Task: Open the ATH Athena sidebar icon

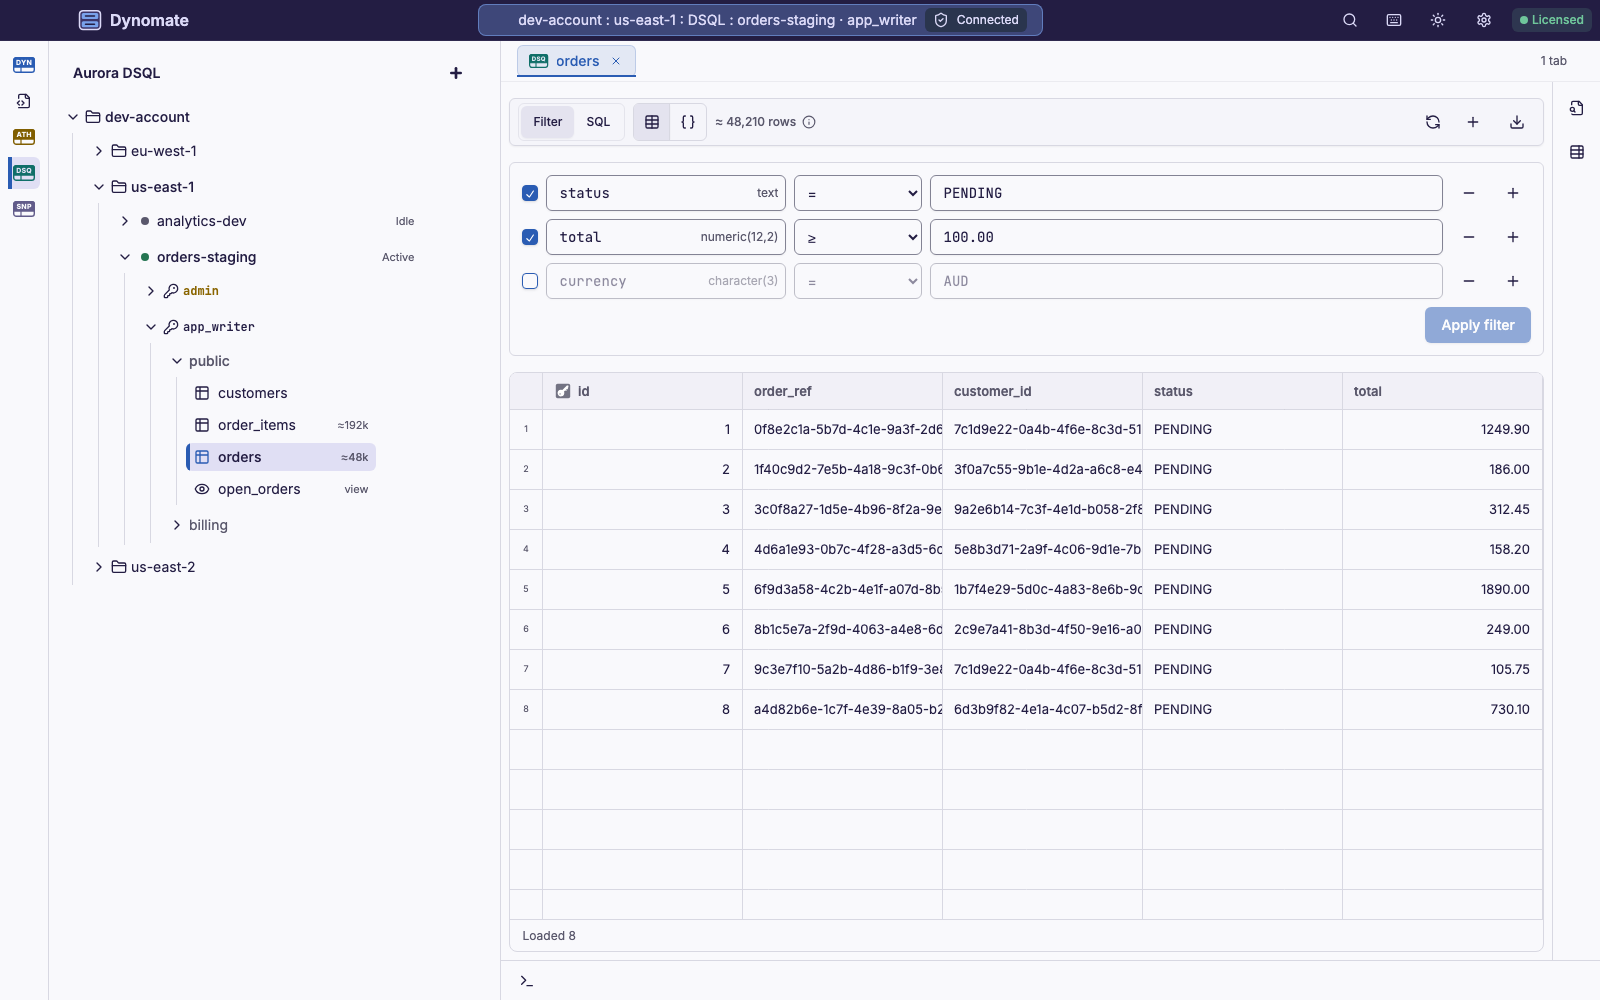Action: [24, 137]
